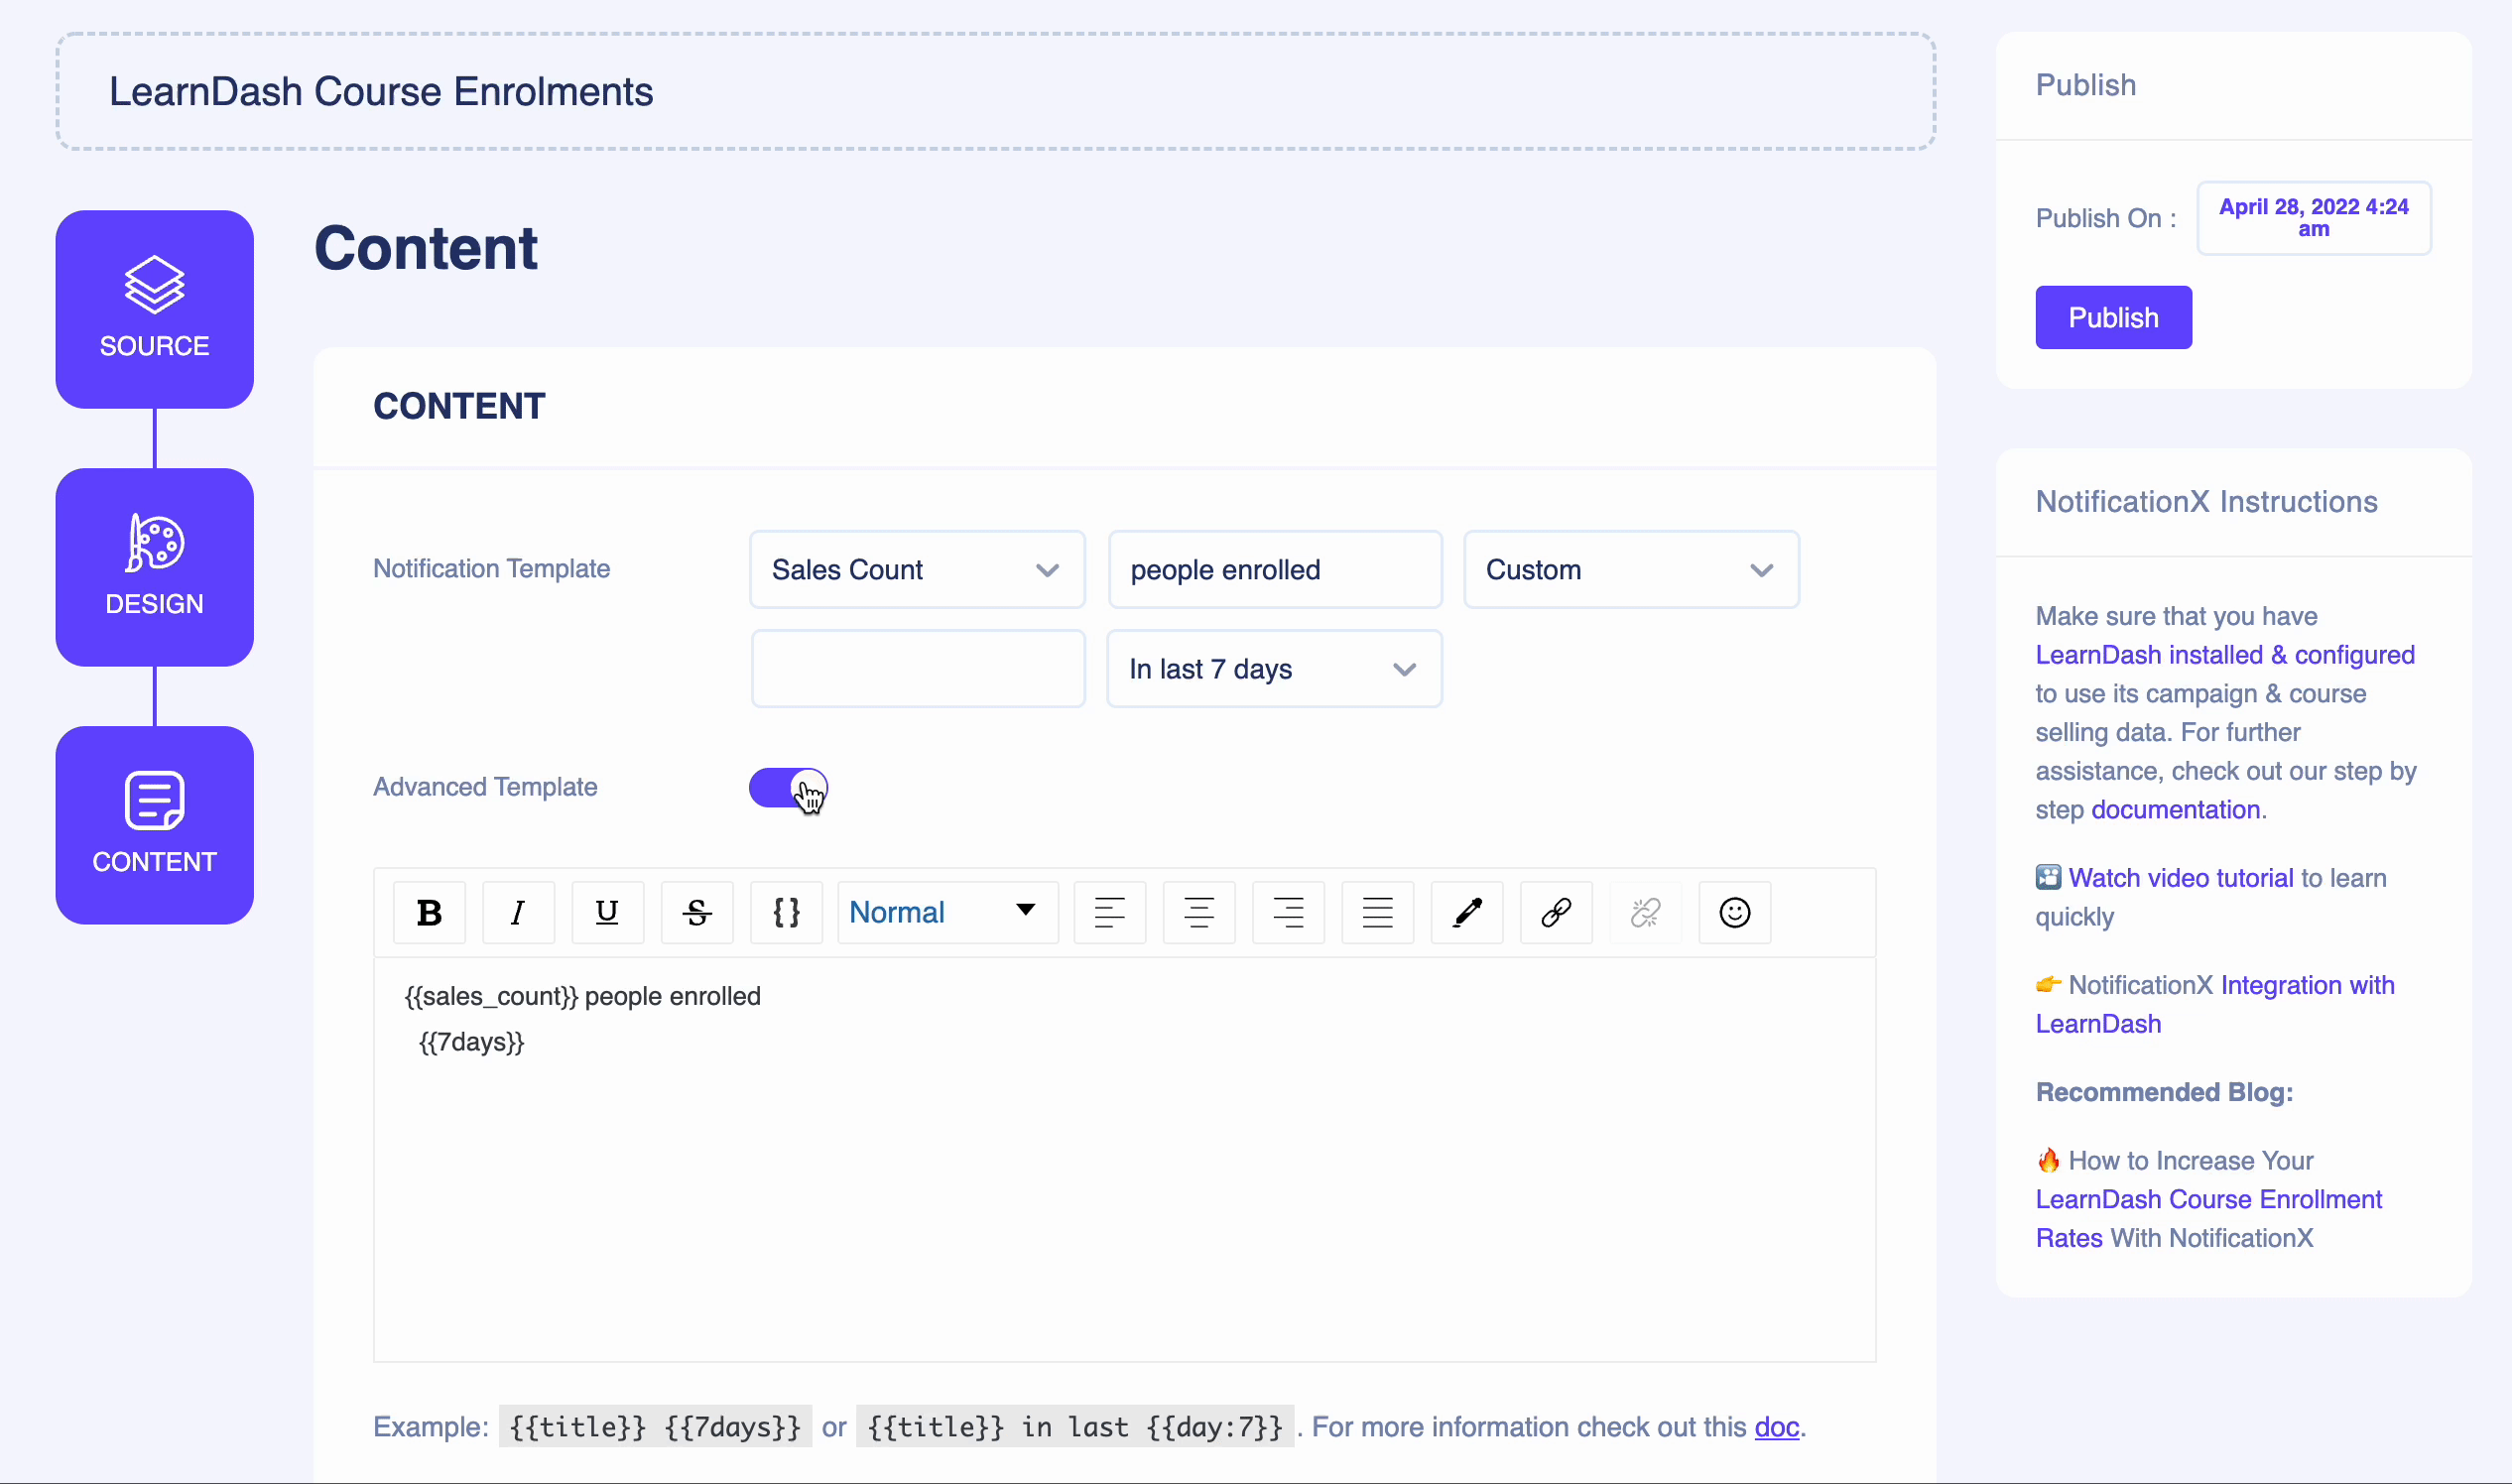This screenshot has width=2512, height=1484.
Task: Open the DESIGN step
Action: 154,567
